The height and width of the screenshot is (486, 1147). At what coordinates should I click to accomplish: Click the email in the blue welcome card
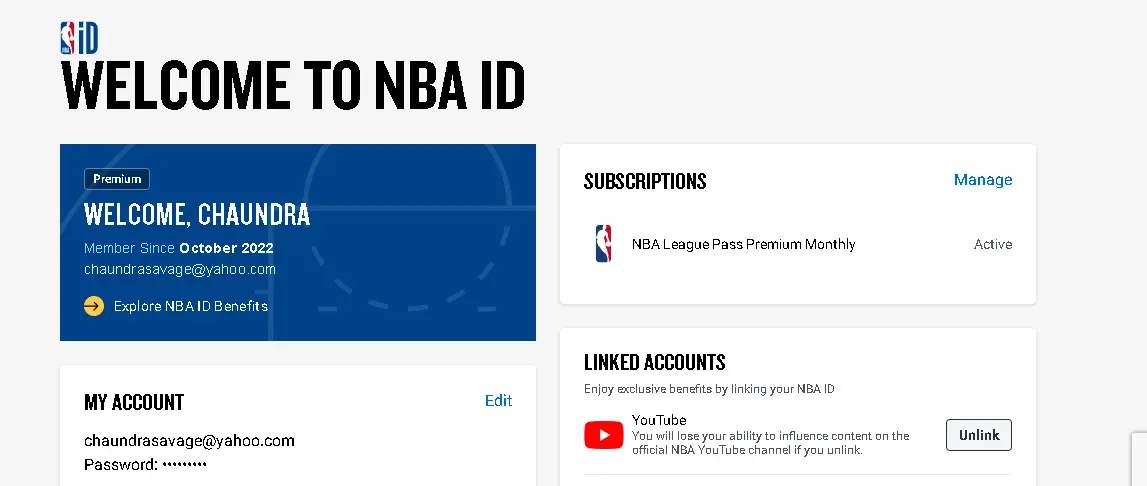tap(180, 269)
